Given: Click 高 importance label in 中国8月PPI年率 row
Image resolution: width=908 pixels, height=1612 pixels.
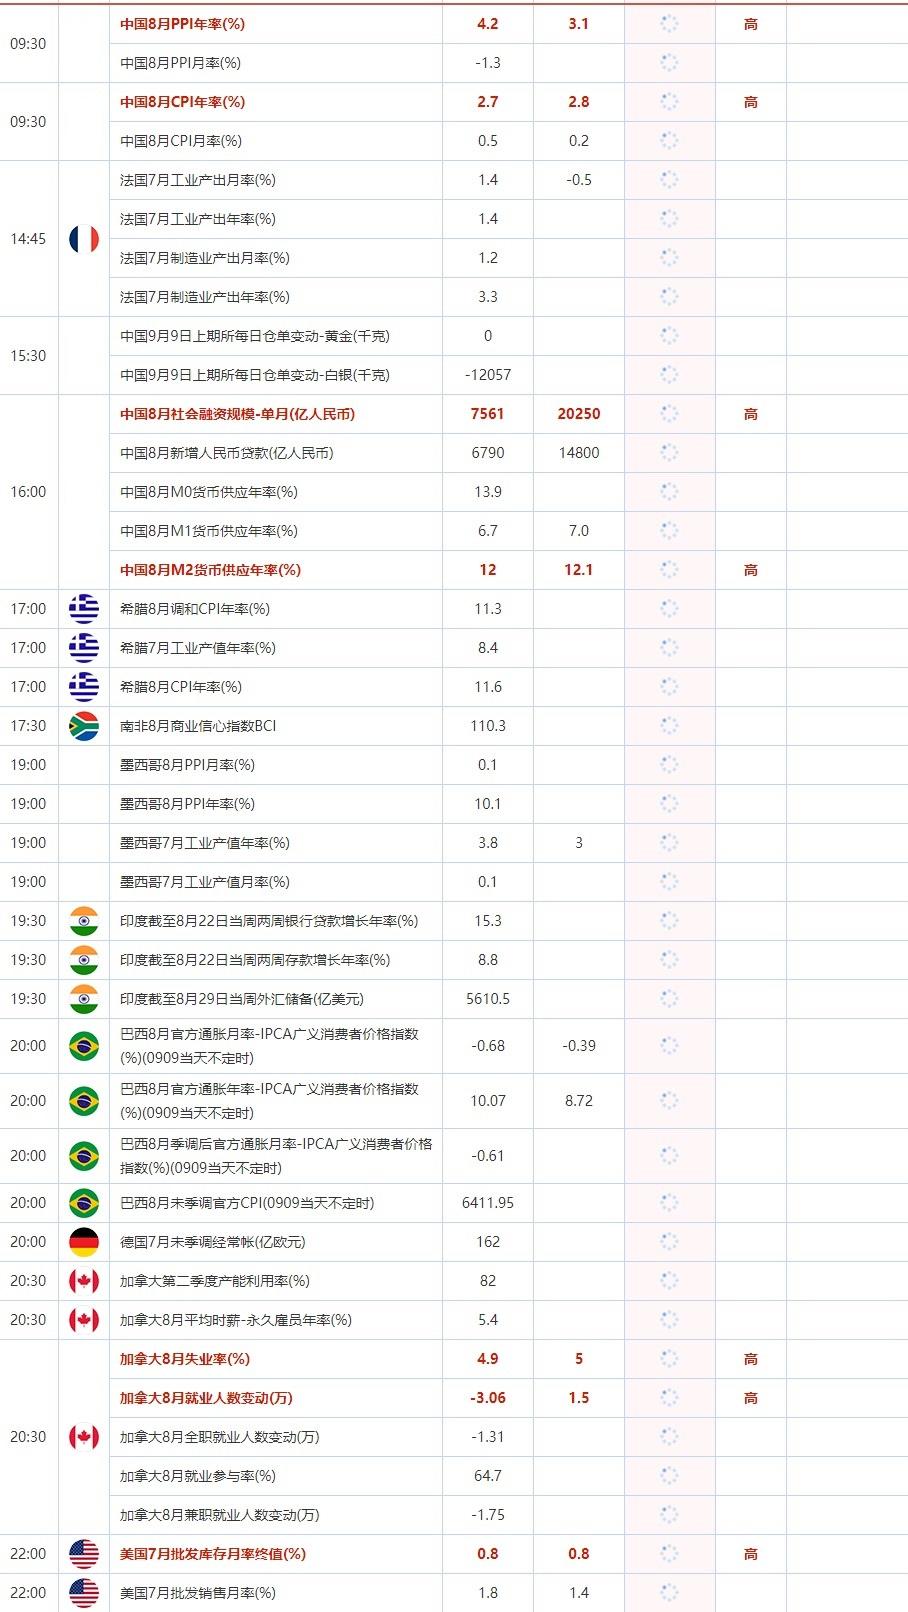Looking at the screenshot, I should coord(750,24).
